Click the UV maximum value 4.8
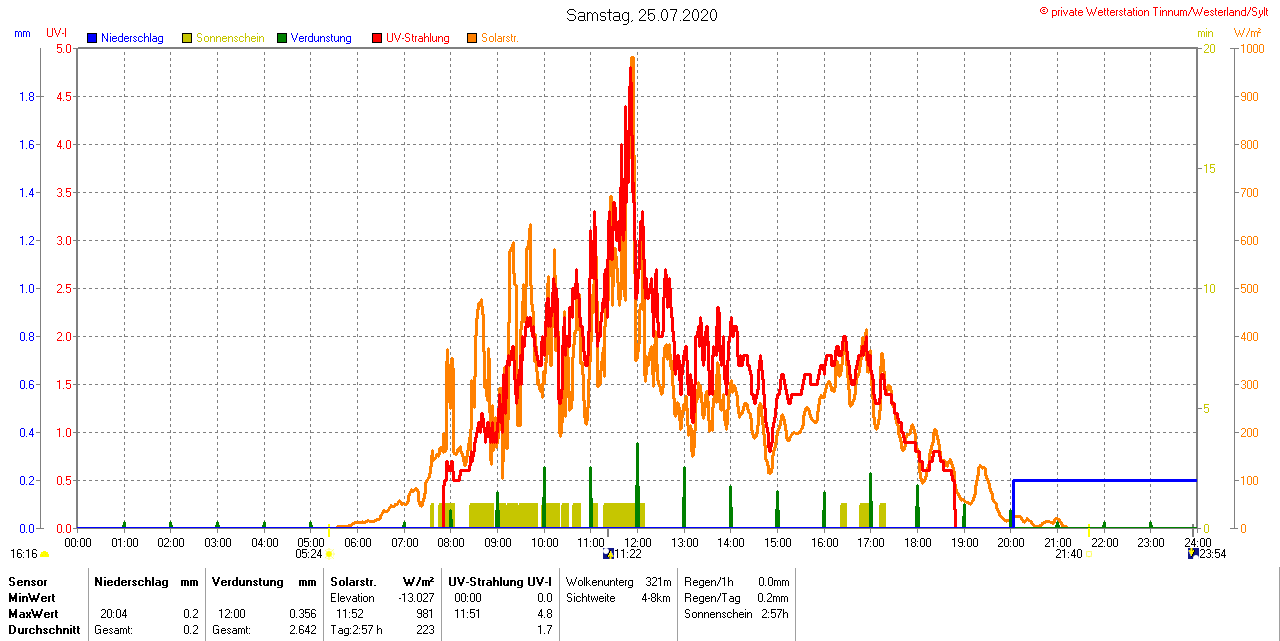 tap(544, 613)
